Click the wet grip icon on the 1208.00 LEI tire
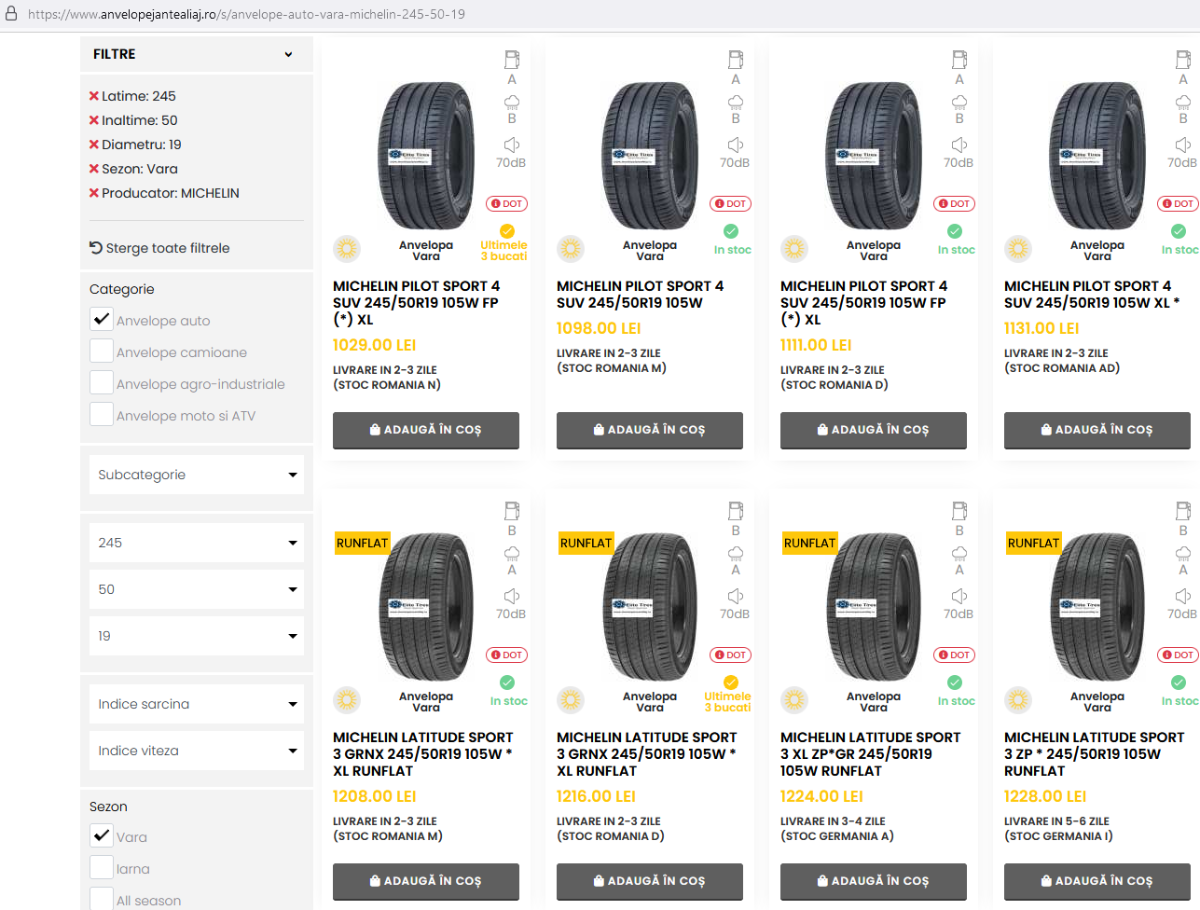The image size is (1200, 910). tap(512, 552)
